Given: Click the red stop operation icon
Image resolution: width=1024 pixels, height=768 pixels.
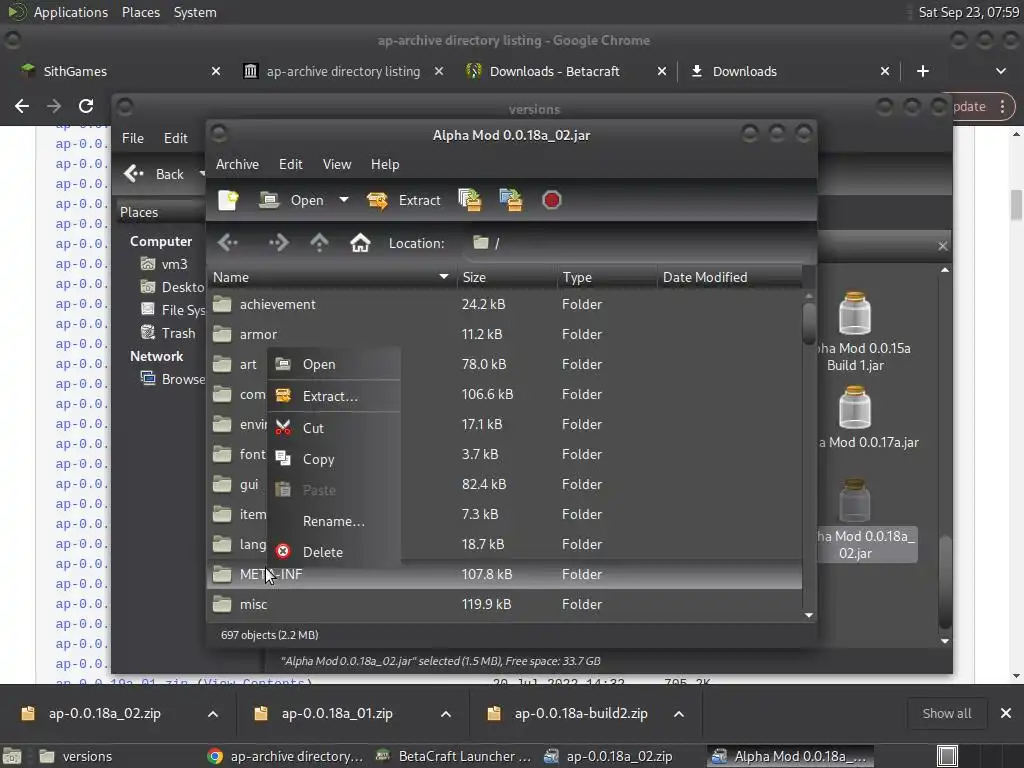Looking at the screenshot, I should (x=552, y=200).
